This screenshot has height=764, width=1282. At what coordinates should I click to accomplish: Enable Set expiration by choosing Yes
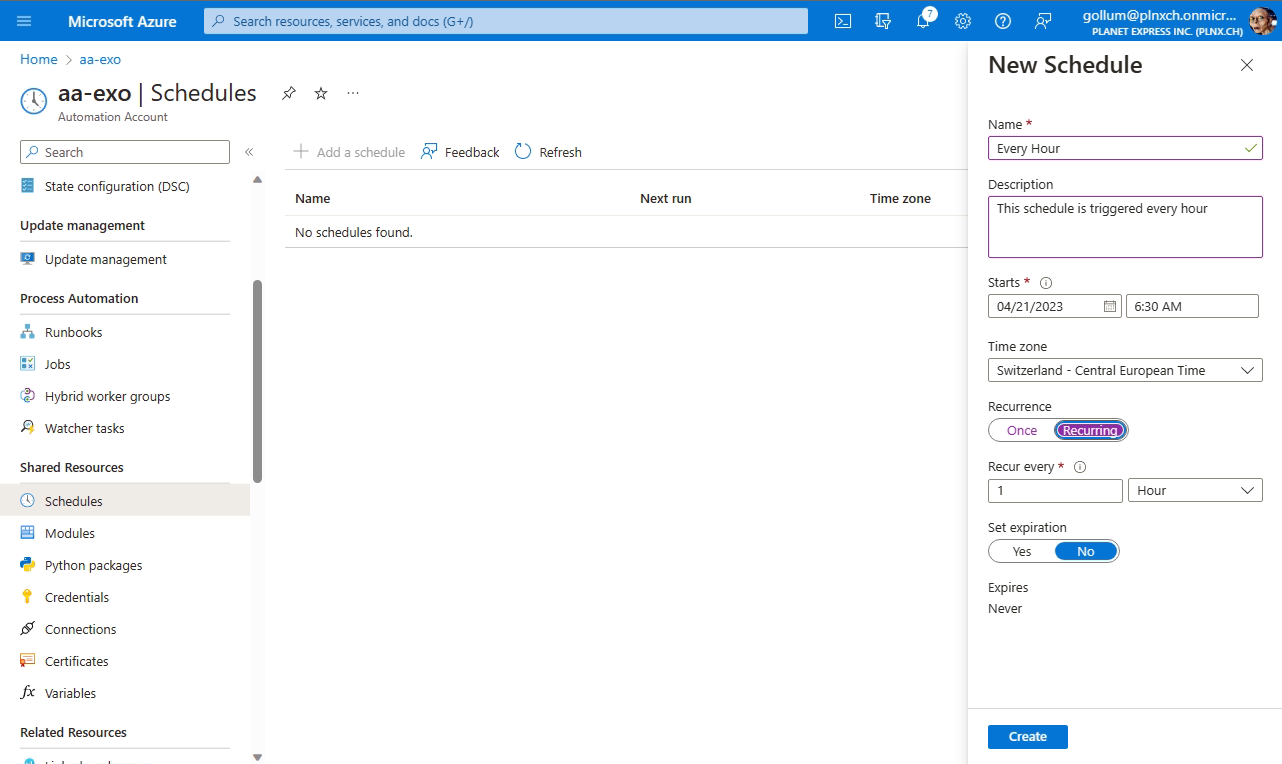tap(1022, 551)
